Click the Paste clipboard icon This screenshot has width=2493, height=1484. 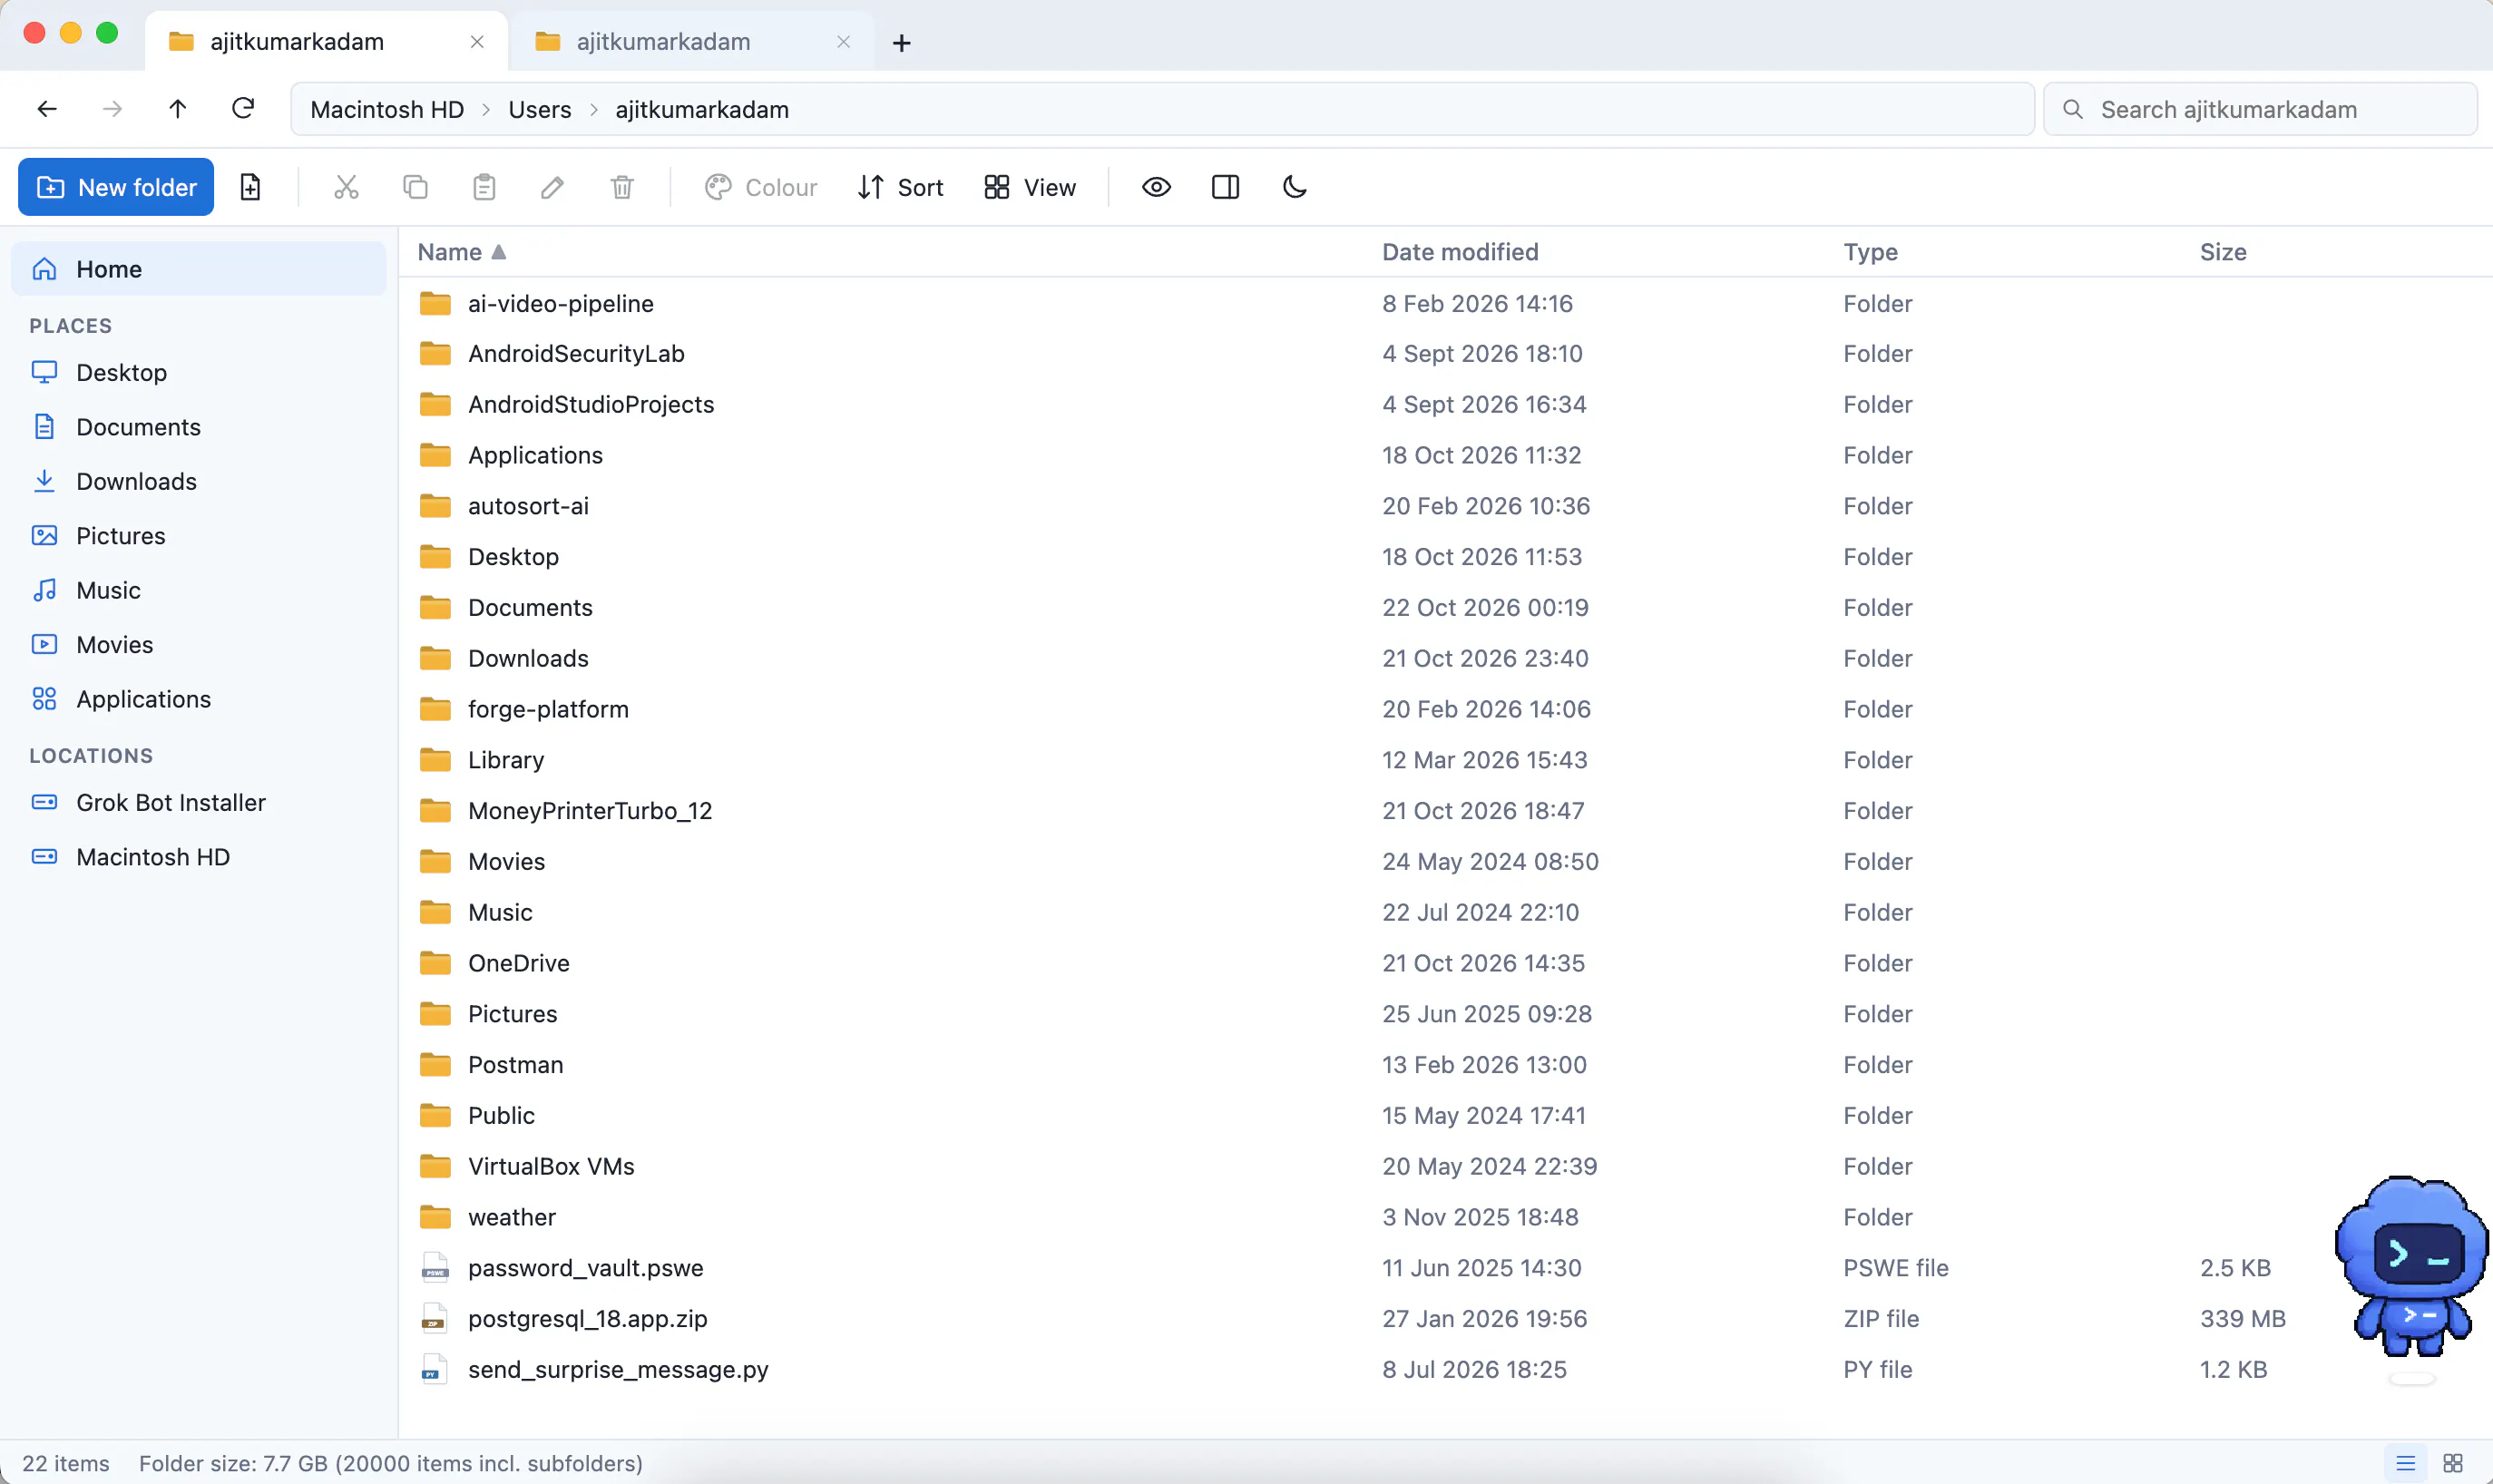pos(484,187)
